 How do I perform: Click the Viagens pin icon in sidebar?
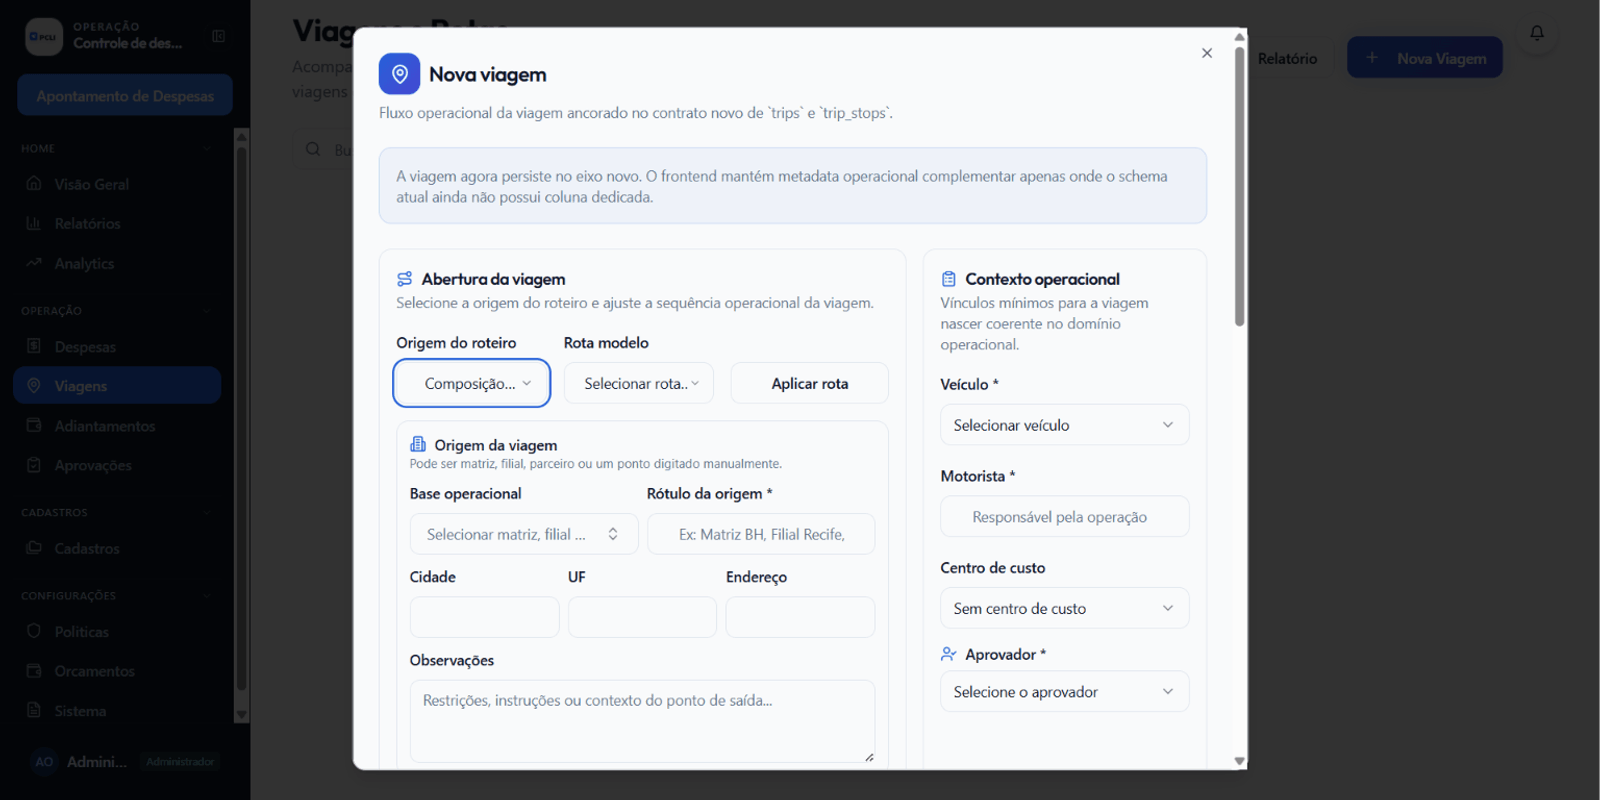tap(34, 385)
